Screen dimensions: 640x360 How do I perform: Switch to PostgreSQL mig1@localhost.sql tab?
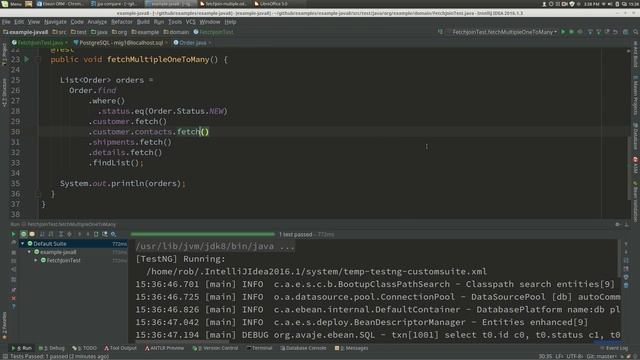[121, 42]
